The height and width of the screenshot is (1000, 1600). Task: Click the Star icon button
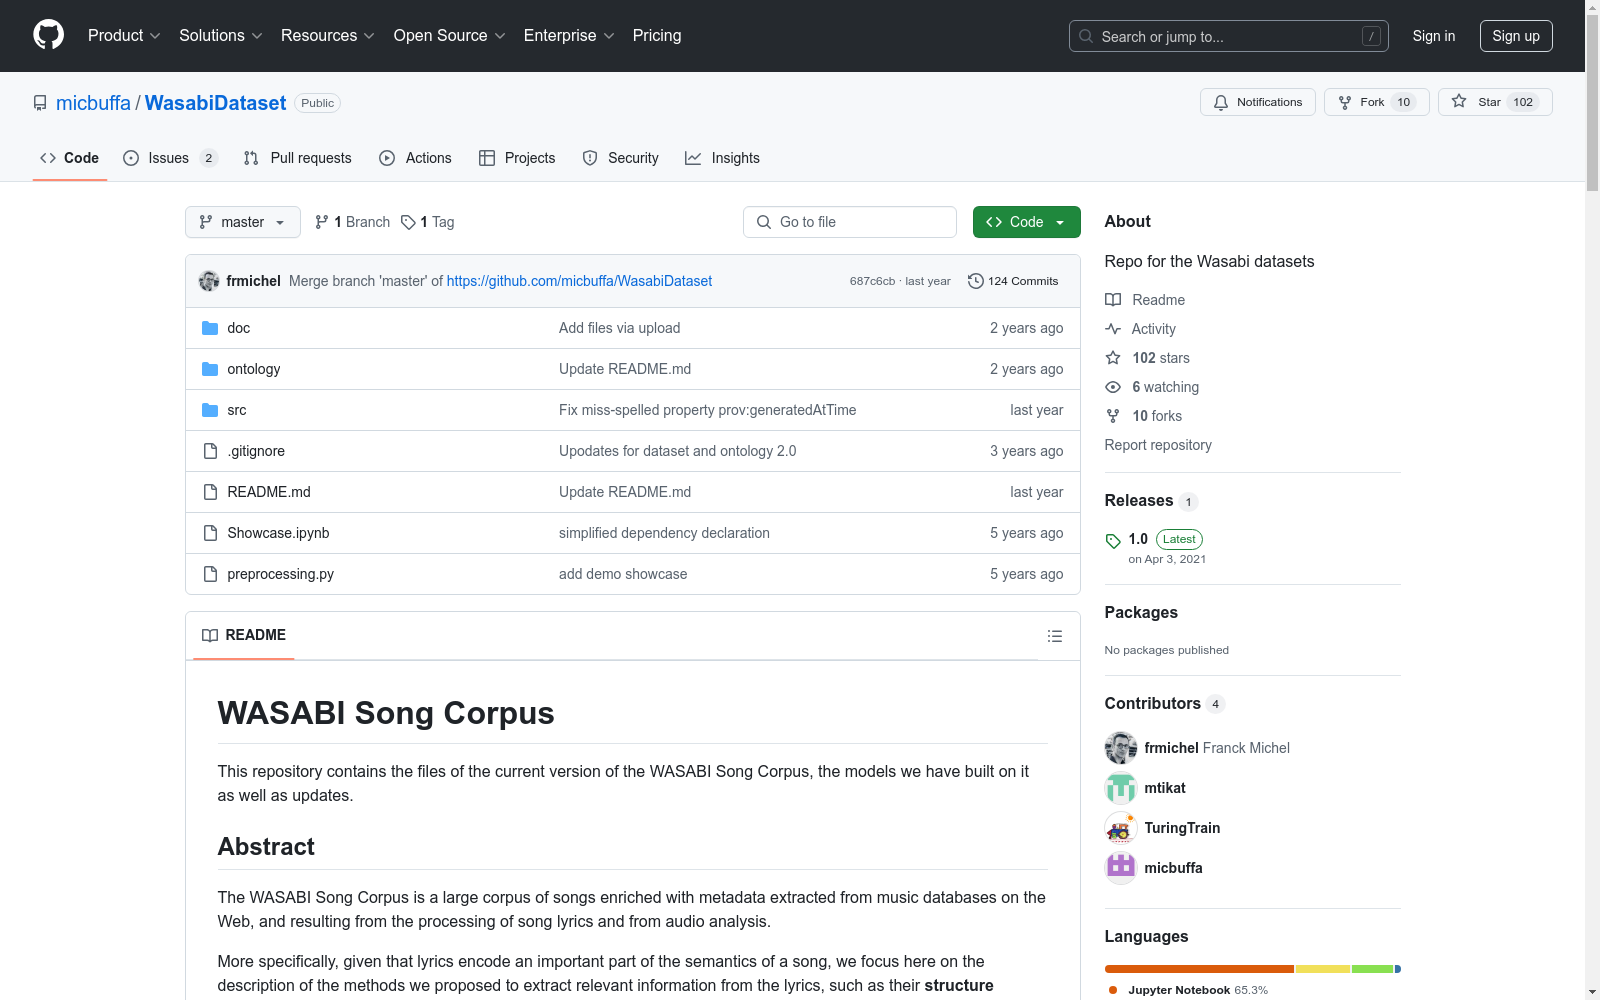1459,102
